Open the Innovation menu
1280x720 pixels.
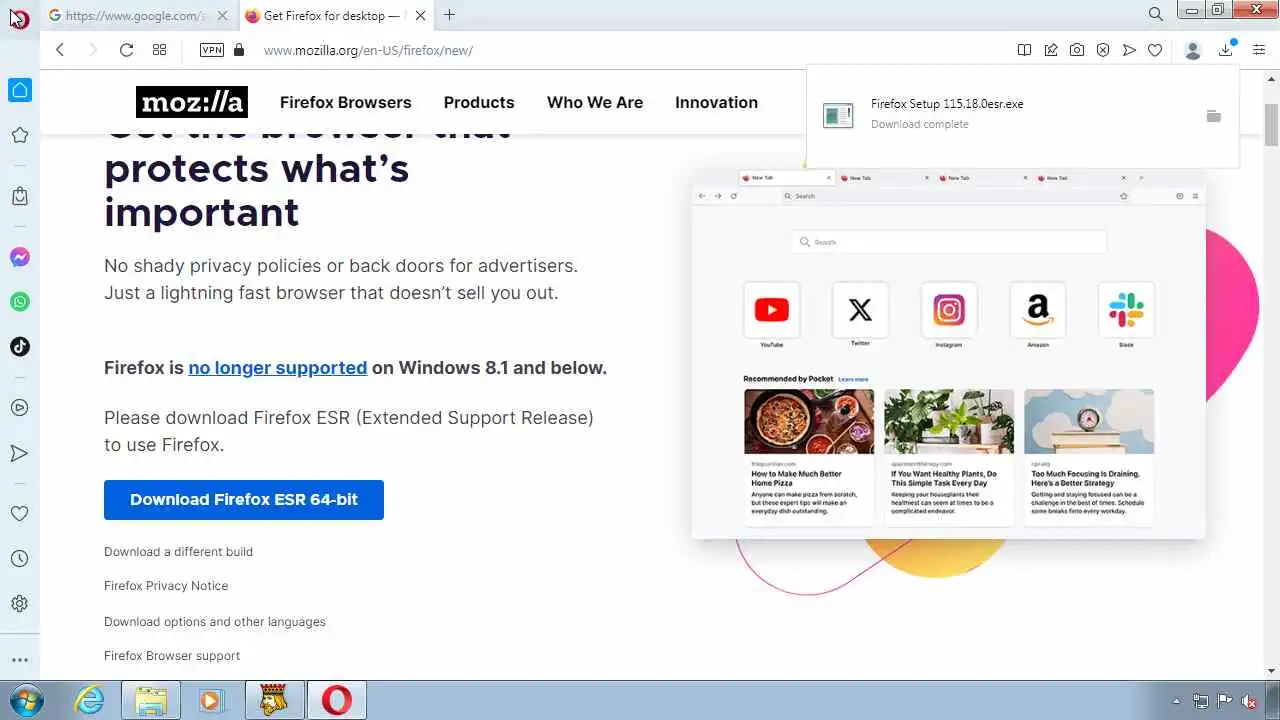pos(716,102)
